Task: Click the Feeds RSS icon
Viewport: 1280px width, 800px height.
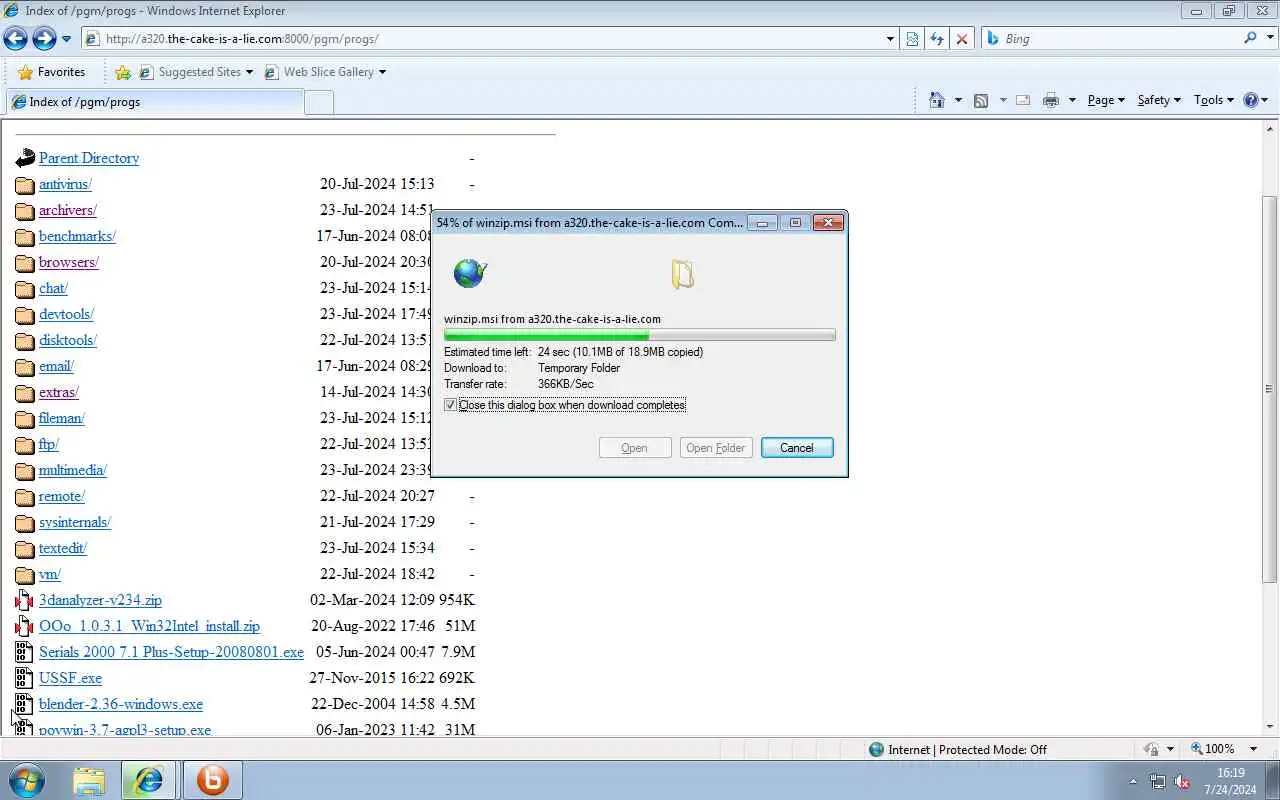Action: pyautogui.click(x=981, y=100)
